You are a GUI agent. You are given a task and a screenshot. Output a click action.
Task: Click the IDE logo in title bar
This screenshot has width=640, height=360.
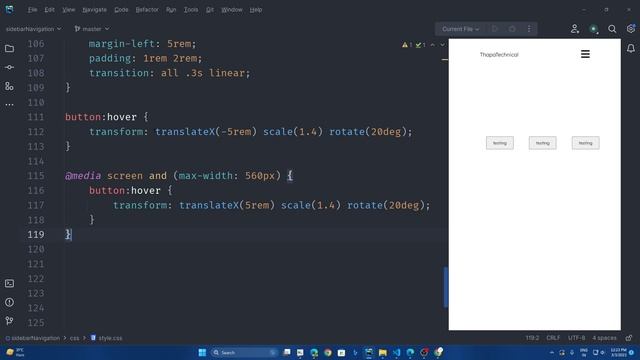coord(9,9)
